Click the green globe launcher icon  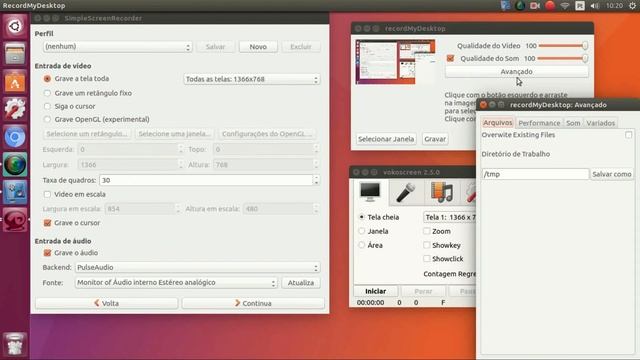(15, 164)
